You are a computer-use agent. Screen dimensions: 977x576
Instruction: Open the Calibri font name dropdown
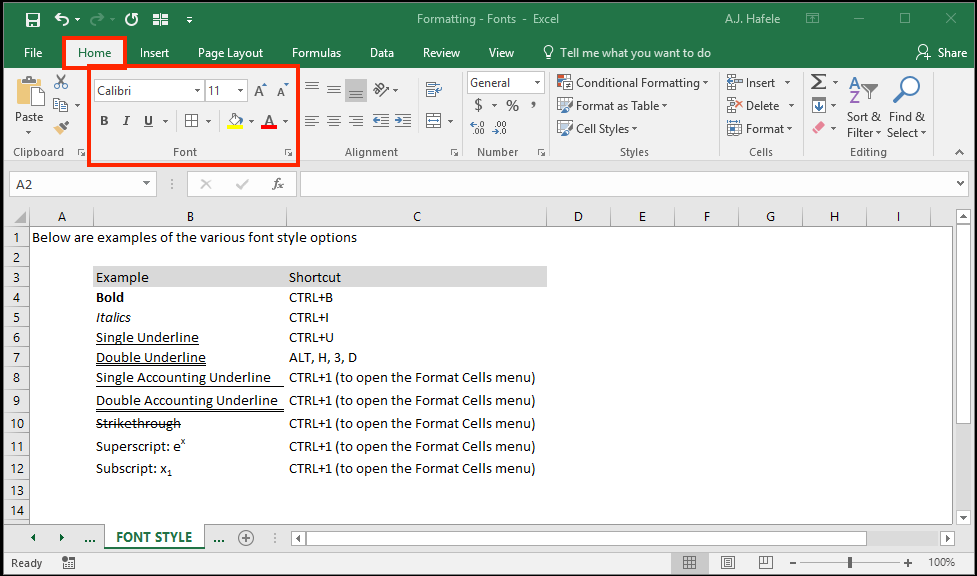click(197, 91)
